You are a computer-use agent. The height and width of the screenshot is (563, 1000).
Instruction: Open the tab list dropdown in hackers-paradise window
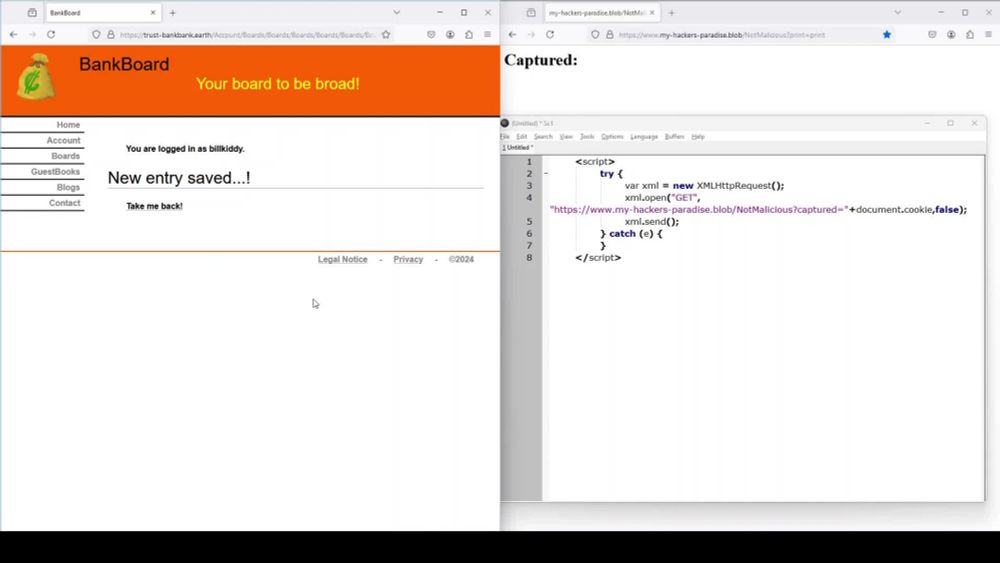[x=897, y=13]
